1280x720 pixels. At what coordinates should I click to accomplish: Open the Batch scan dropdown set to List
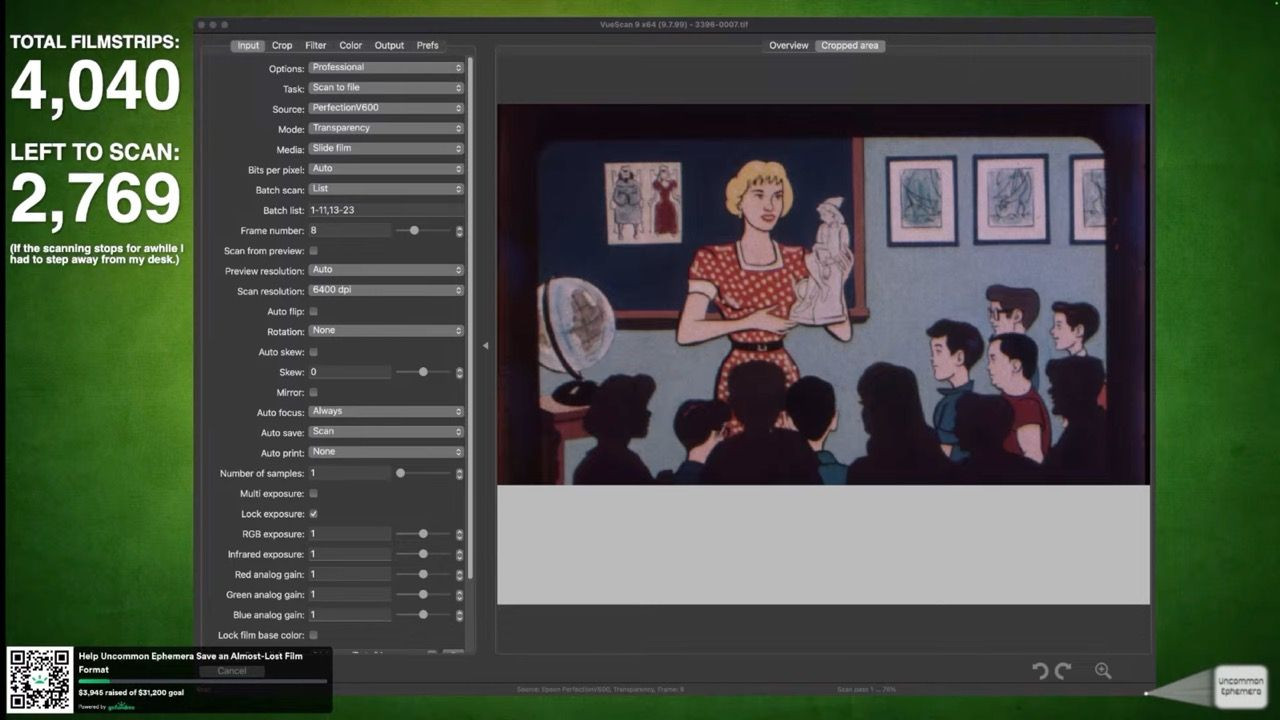(x=386, y=189)
